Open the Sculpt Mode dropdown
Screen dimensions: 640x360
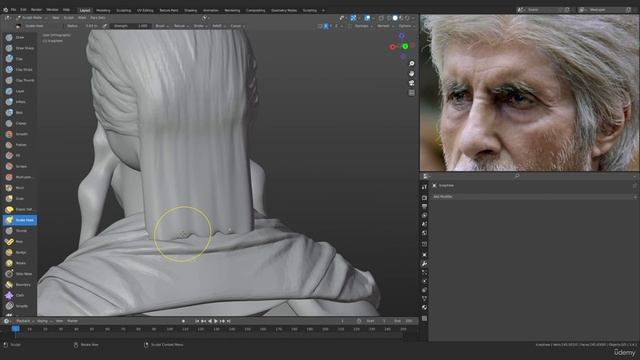point(31,18)
